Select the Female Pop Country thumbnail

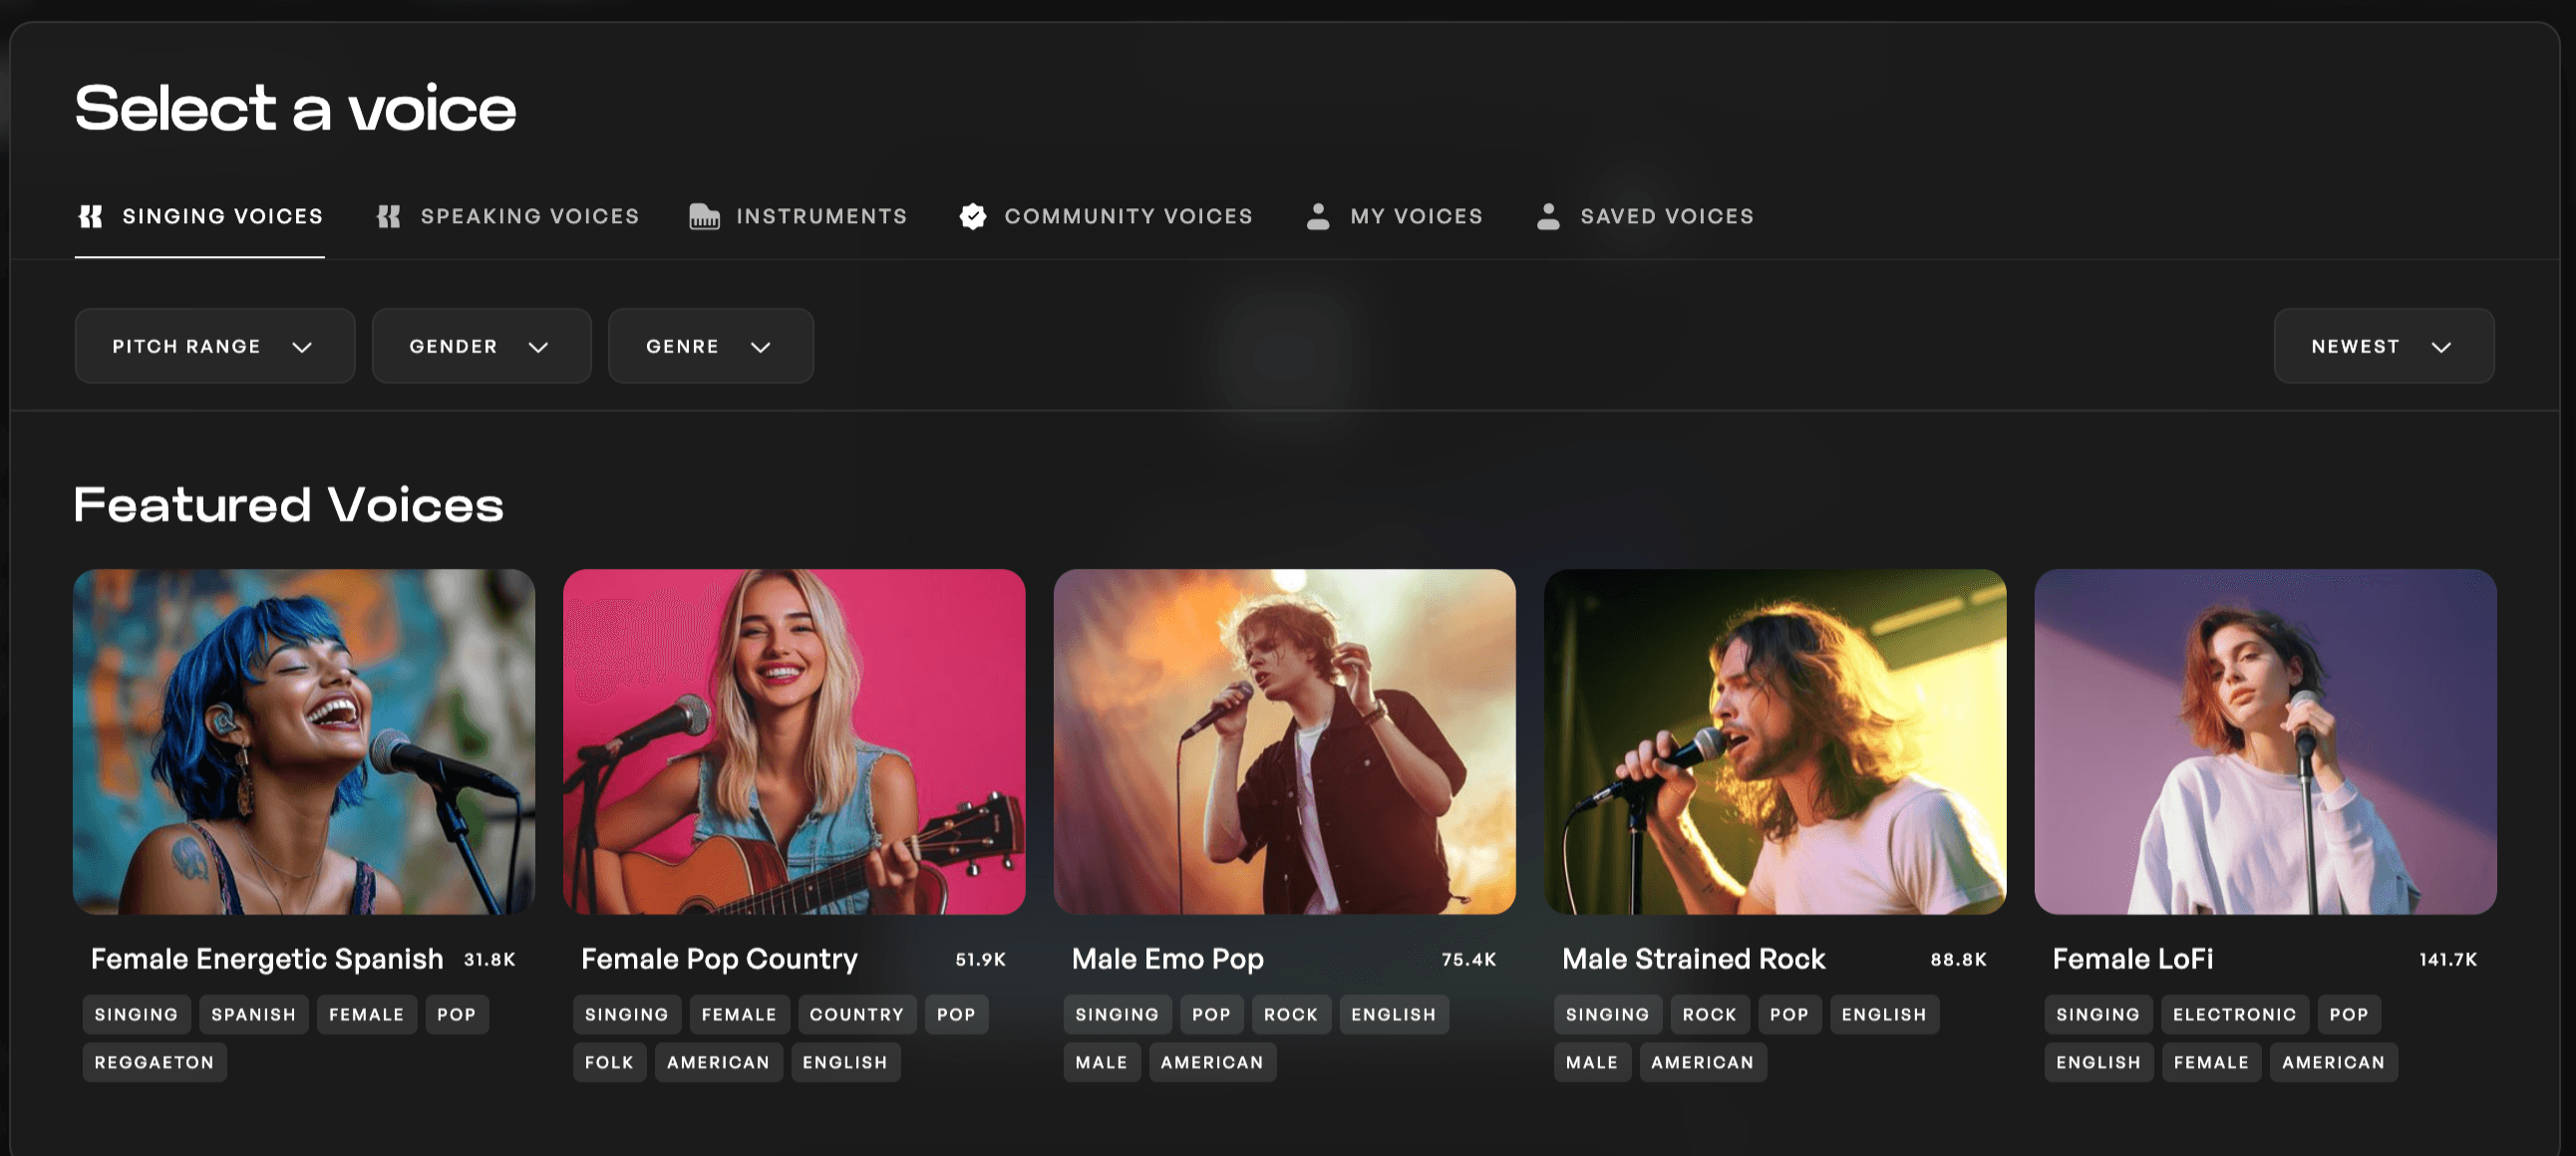(794, 742)
